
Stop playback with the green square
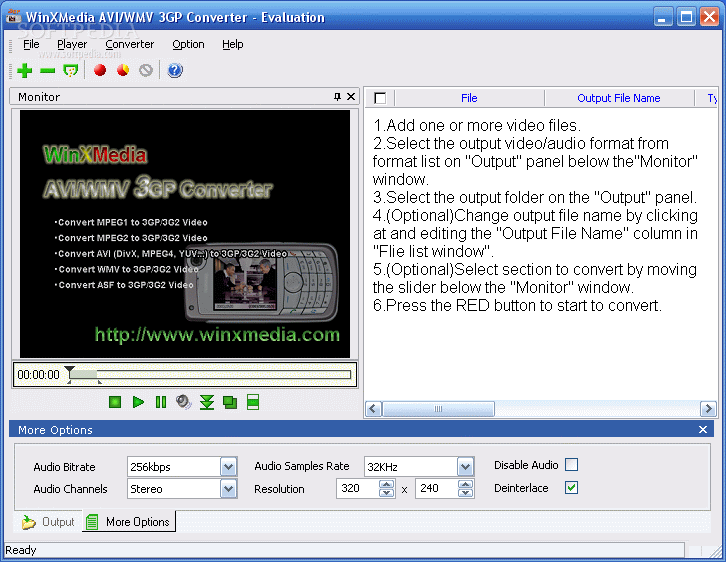(x=115, y=402)
